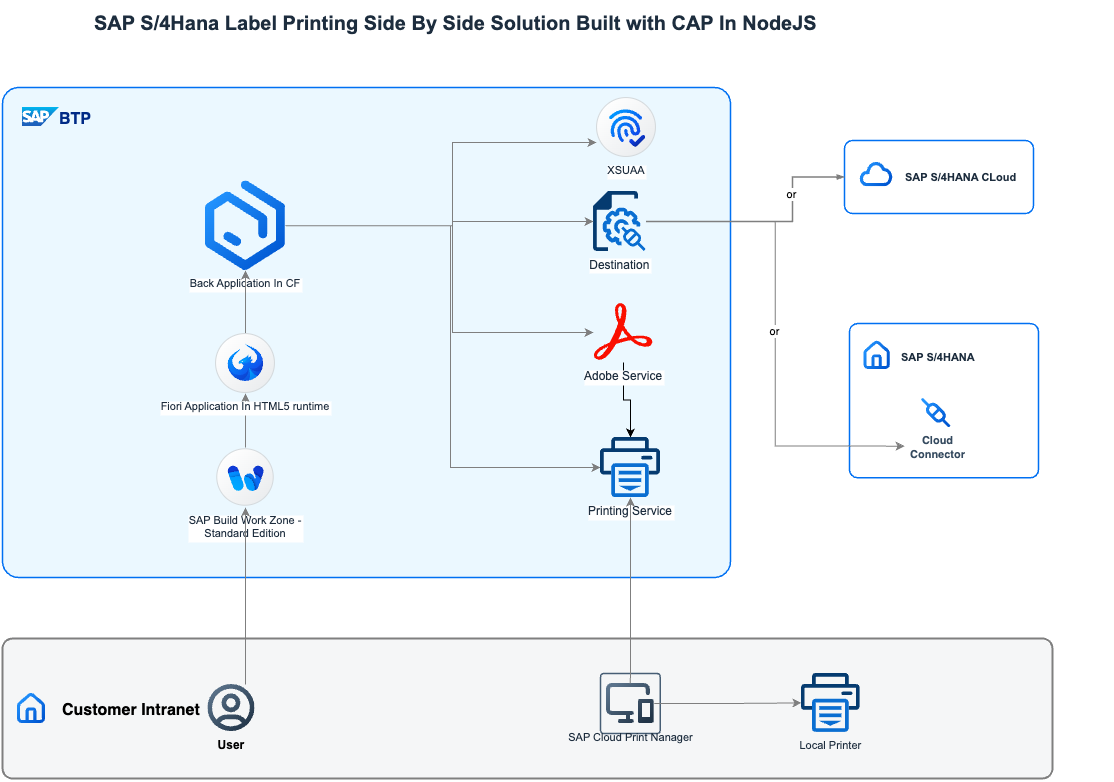Select the Fiori Application In HTML5 runtime icon
The width and height of the screenshot is (1114, 782).
click(x=244, y=363)
